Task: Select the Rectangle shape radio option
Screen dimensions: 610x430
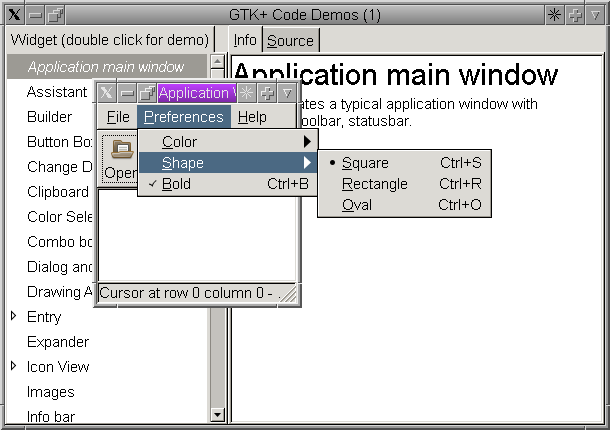Action: pos(405,184)
